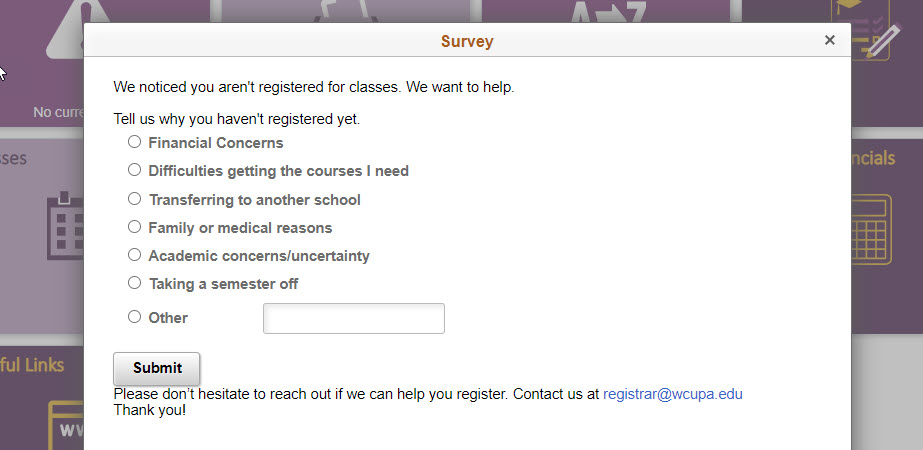The height and width of the screenshot is (450, 923).
Task: Choose Difficulties getting the courses I need
Action: 135,170
